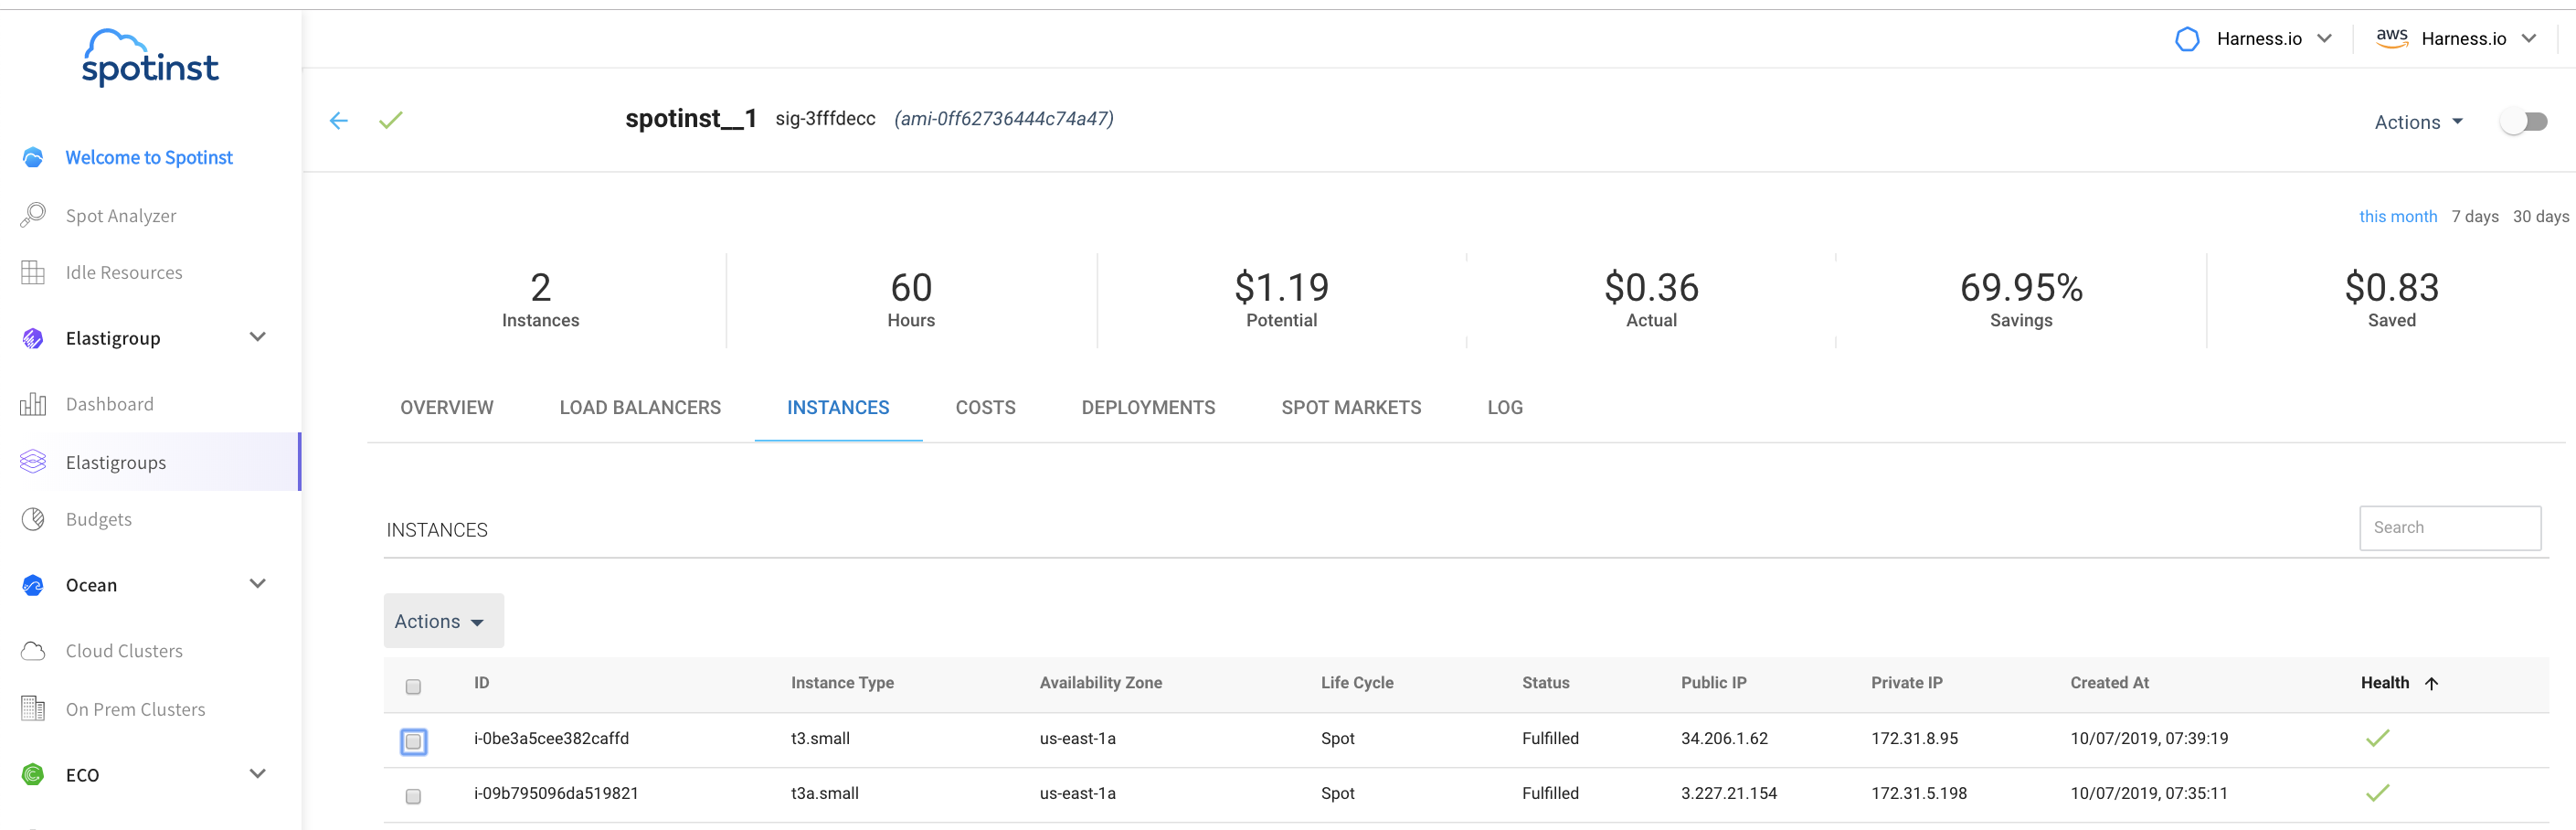Select the 'this month' time range
This screenshot has height=830, width=2576.
[2398, 217]
